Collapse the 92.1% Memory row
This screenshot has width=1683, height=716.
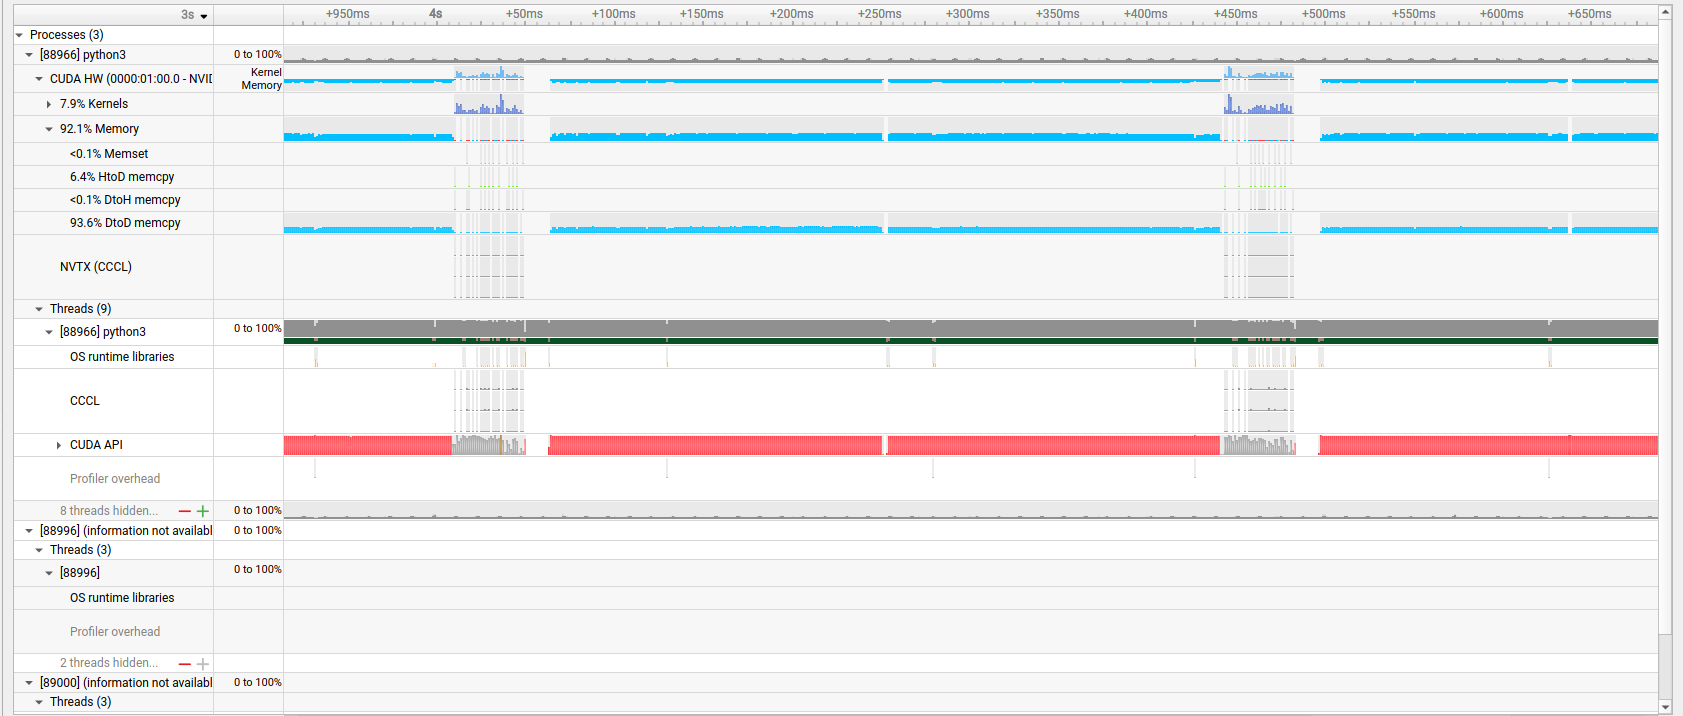(49, 129)
